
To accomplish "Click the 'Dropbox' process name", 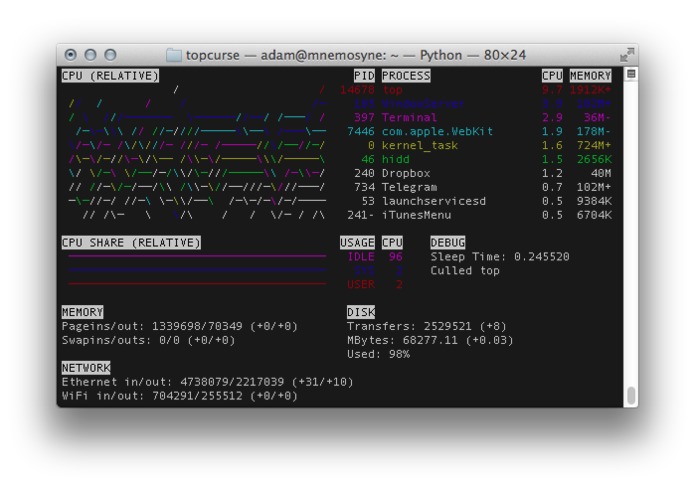I will (x=406, y=173).
